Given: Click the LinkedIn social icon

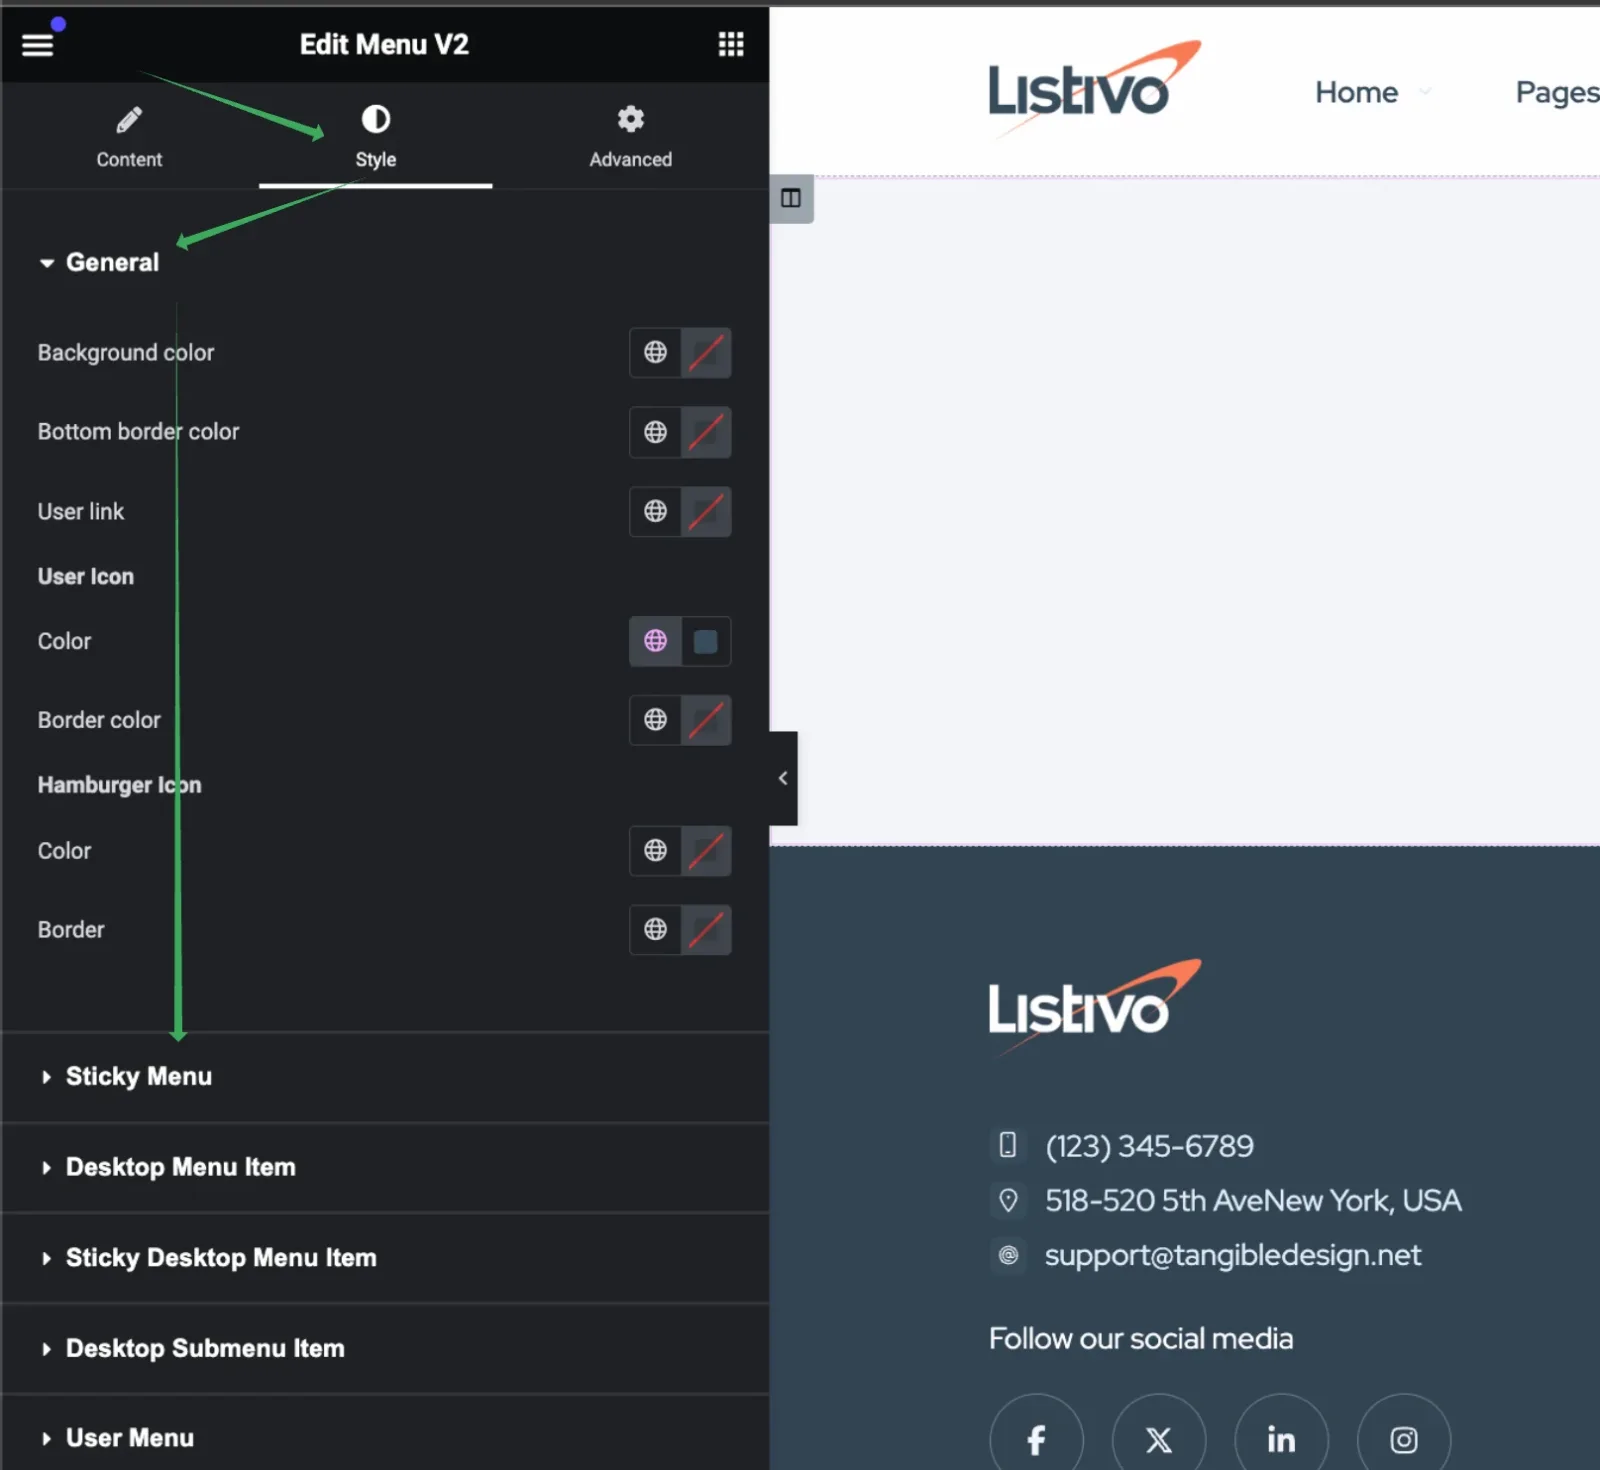Looking at the screenshot, I should click(x=1281, y=1439).
